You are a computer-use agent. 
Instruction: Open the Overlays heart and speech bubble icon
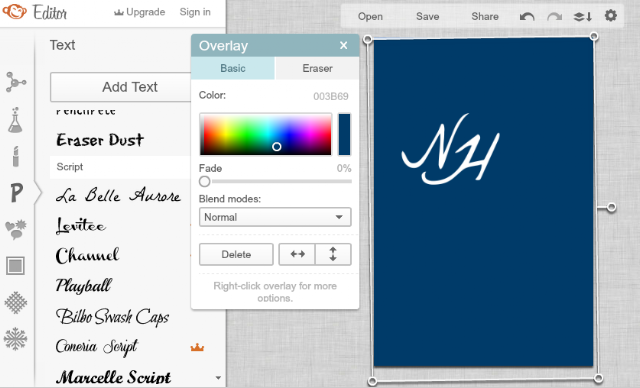pyautogui.click(x=16, y=229)
